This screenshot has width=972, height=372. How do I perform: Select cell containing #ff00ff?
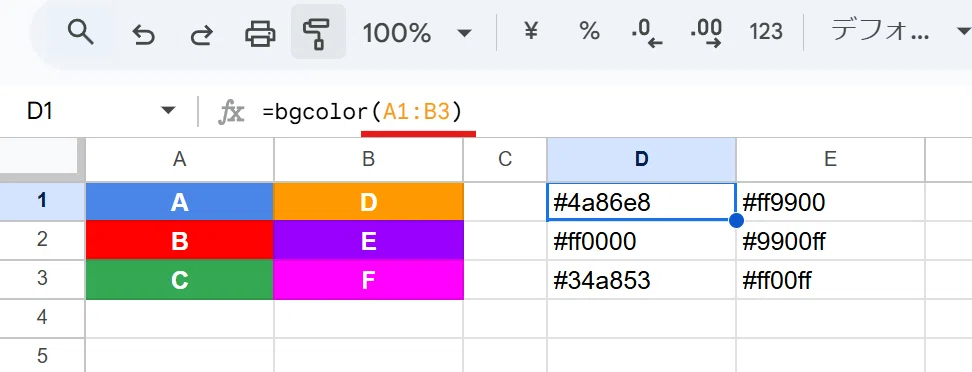pyautogui.click(x=830, y=280)
